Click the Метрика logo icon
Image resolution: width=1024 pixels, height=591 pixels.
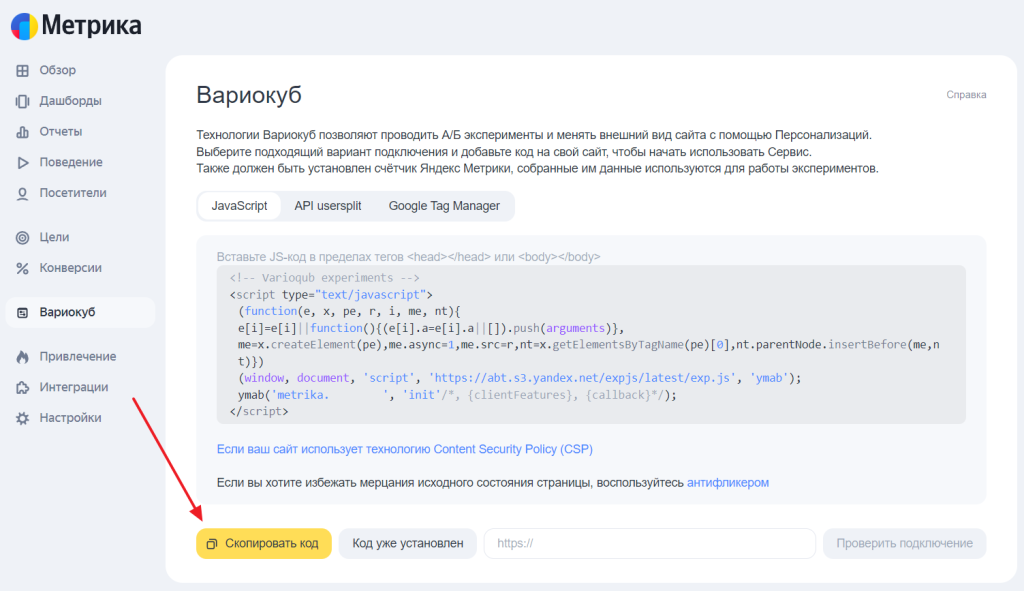pyautogui.click(x=24, y=26)
